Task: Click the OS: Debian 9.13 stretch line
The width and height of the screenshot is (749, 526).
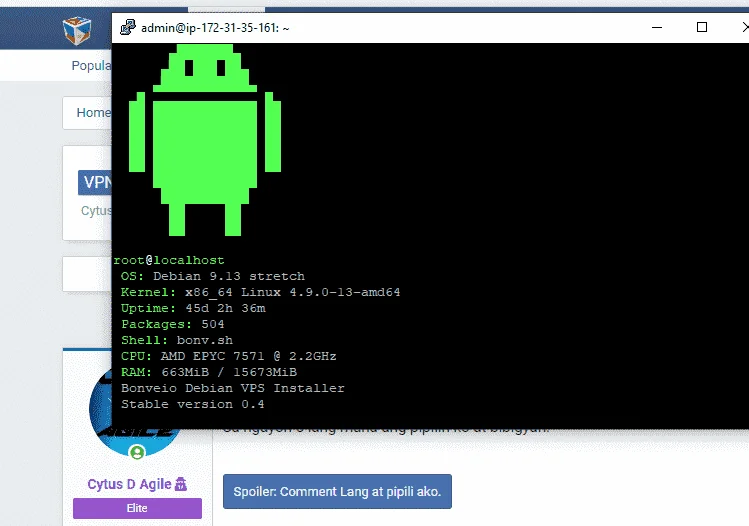Action: (213, 276)
